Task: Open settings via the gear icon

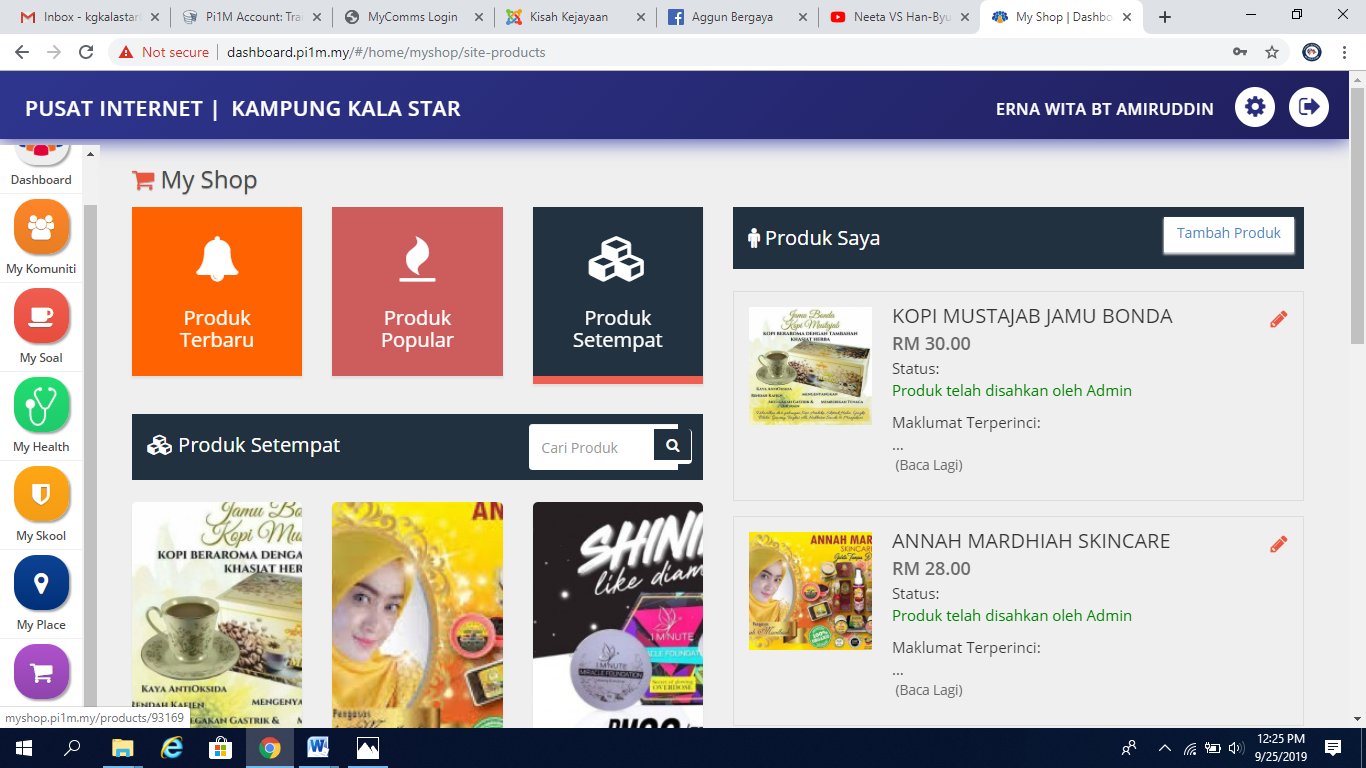Action: click(1254, 107)
